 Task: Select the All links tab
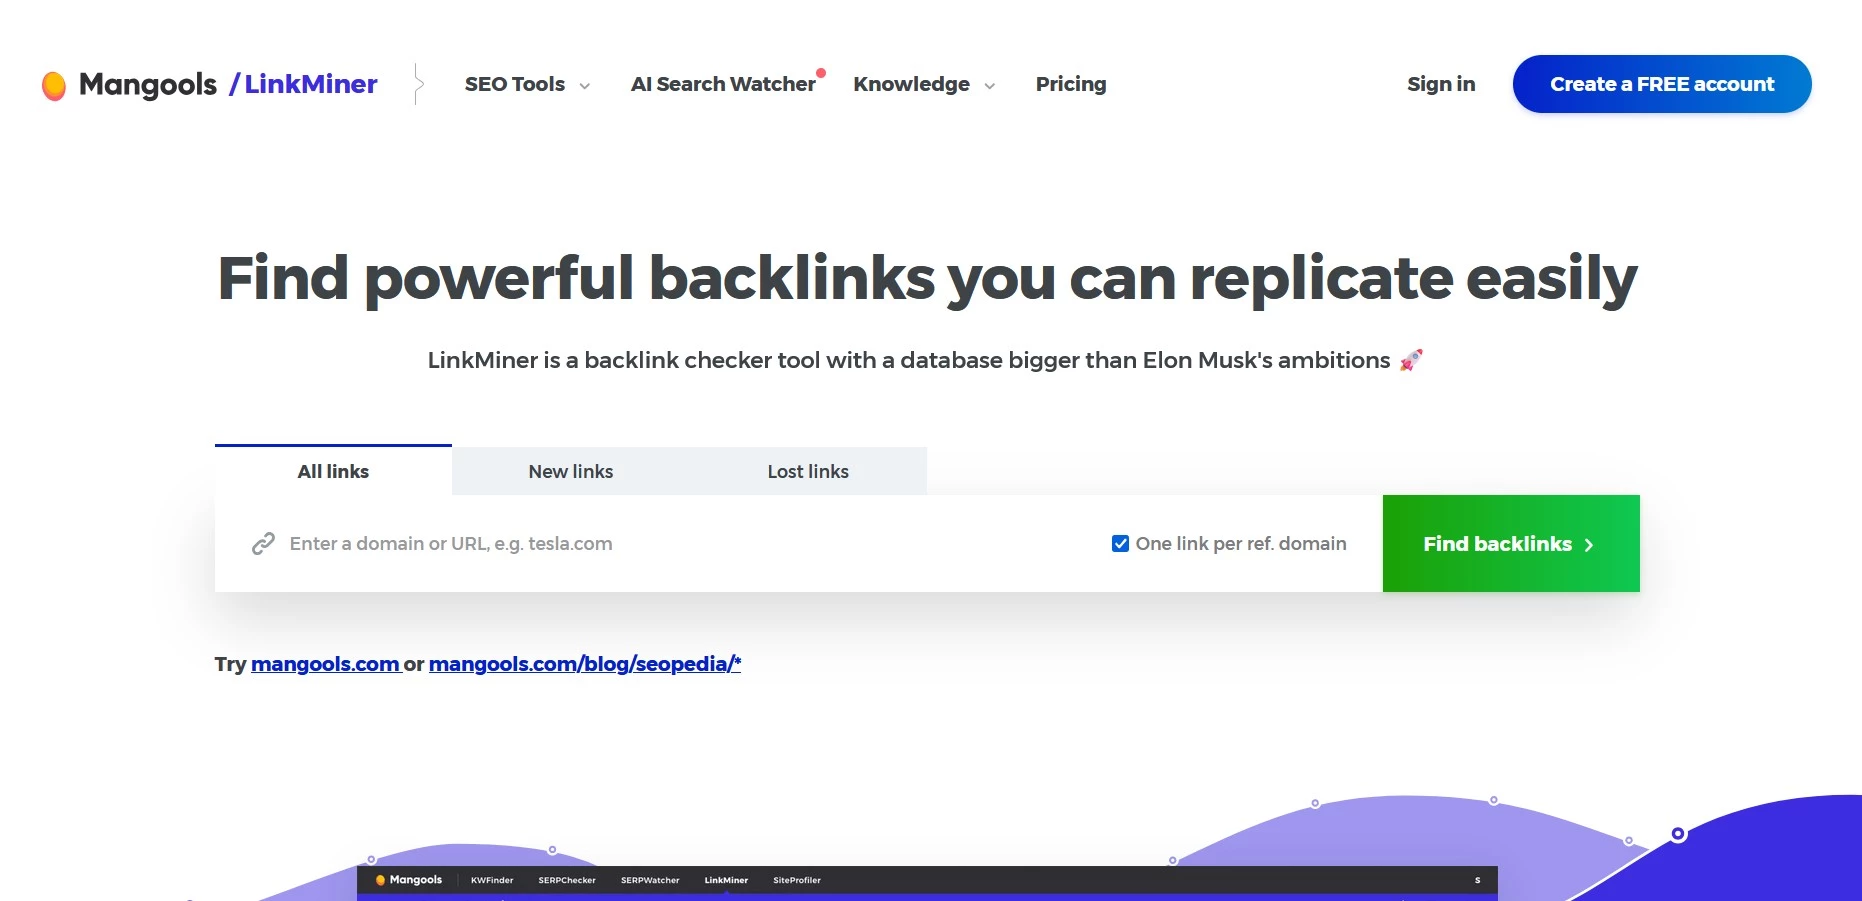pos(333,471)
